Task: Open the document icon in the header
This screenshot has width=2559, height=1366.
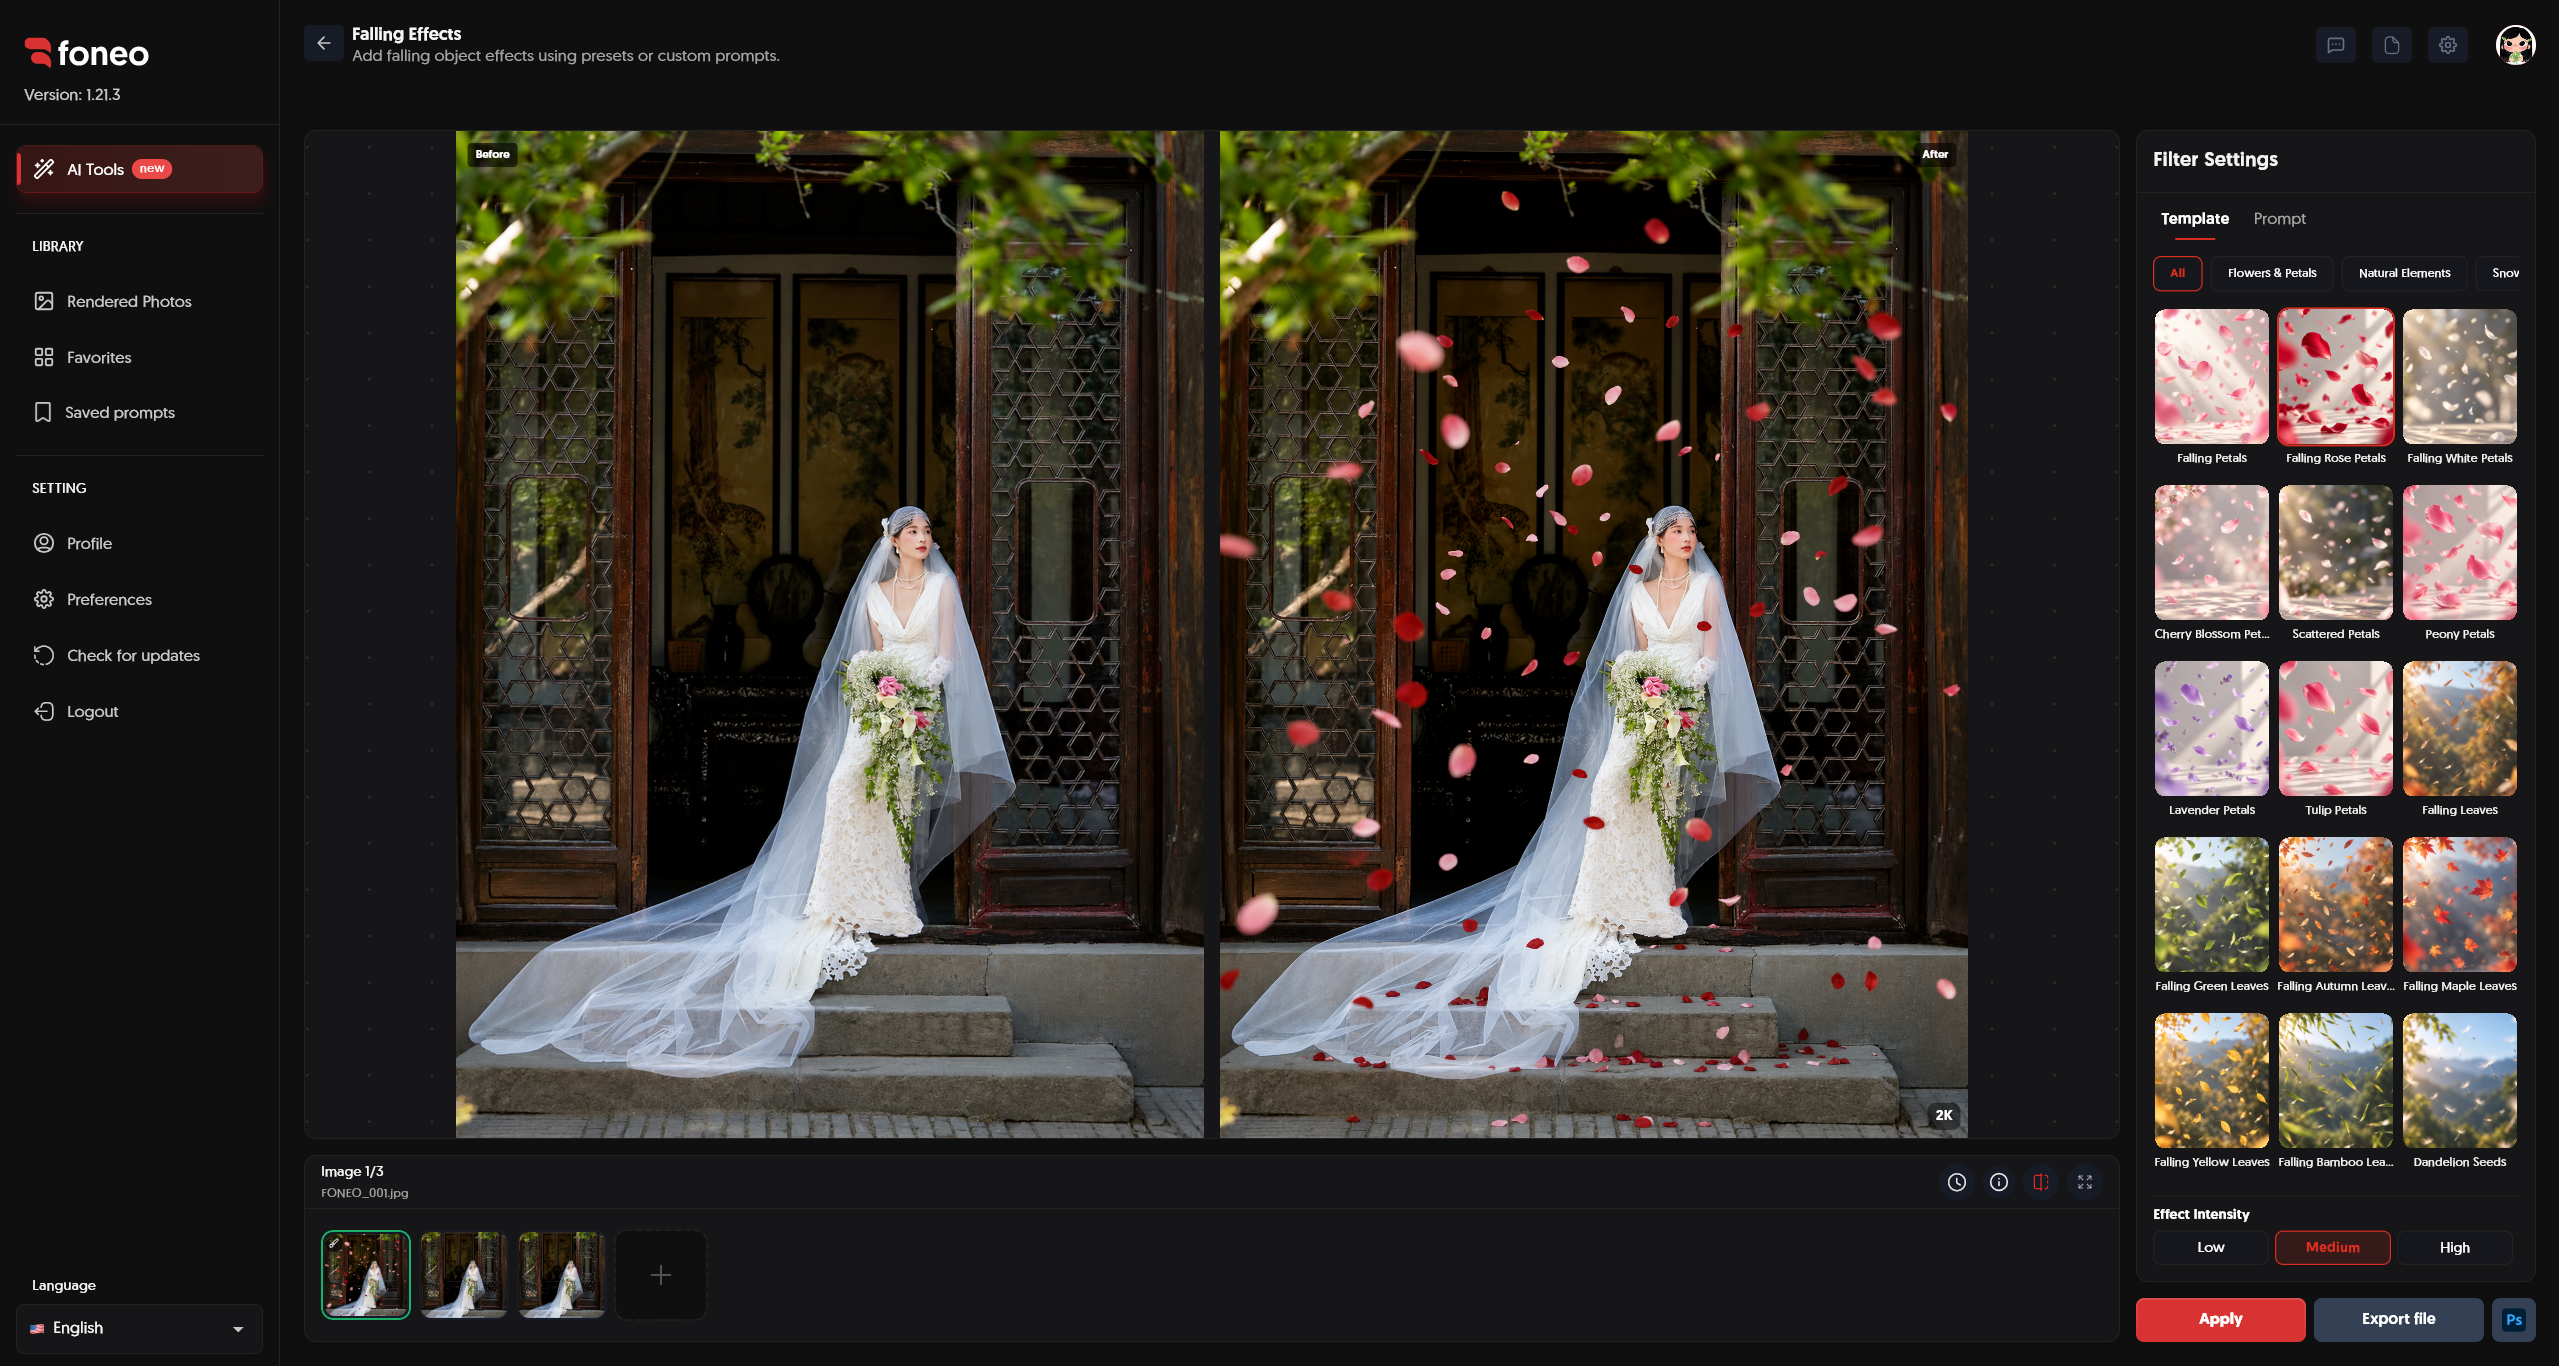Action: 2391,45
